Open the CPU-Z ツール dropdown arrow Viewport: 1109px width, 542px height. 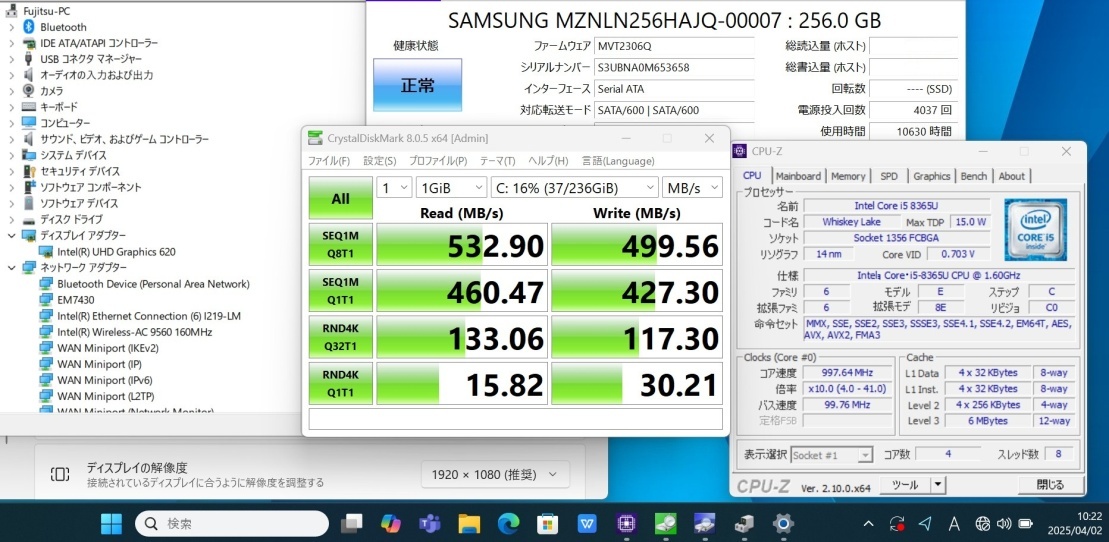click(x=937, y=485)
